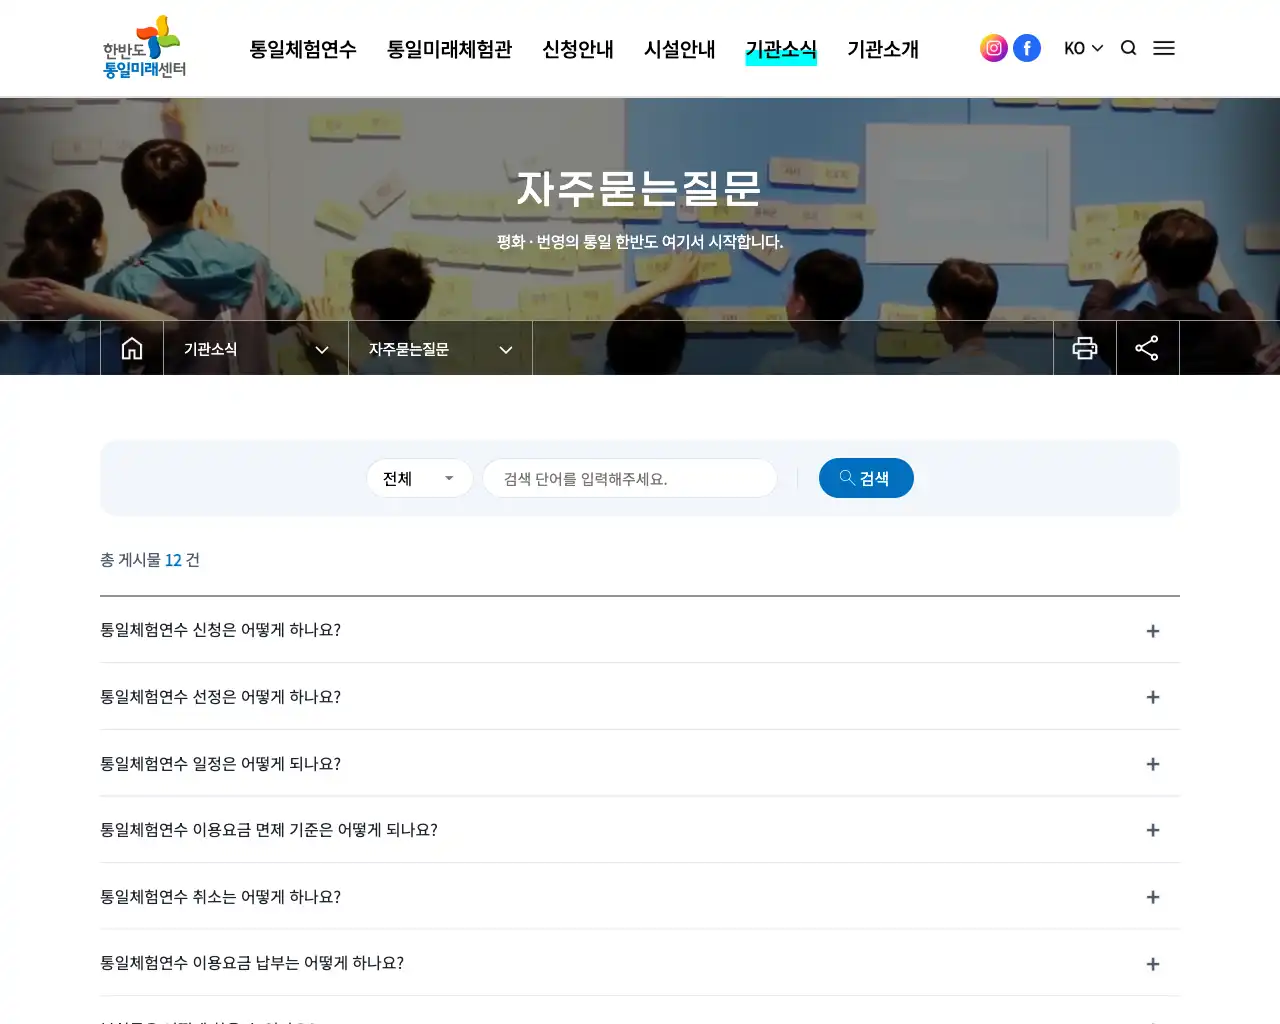
Task: Open the 자주묻는질문 breadcrumb dropdown
Action: [441, 349]
